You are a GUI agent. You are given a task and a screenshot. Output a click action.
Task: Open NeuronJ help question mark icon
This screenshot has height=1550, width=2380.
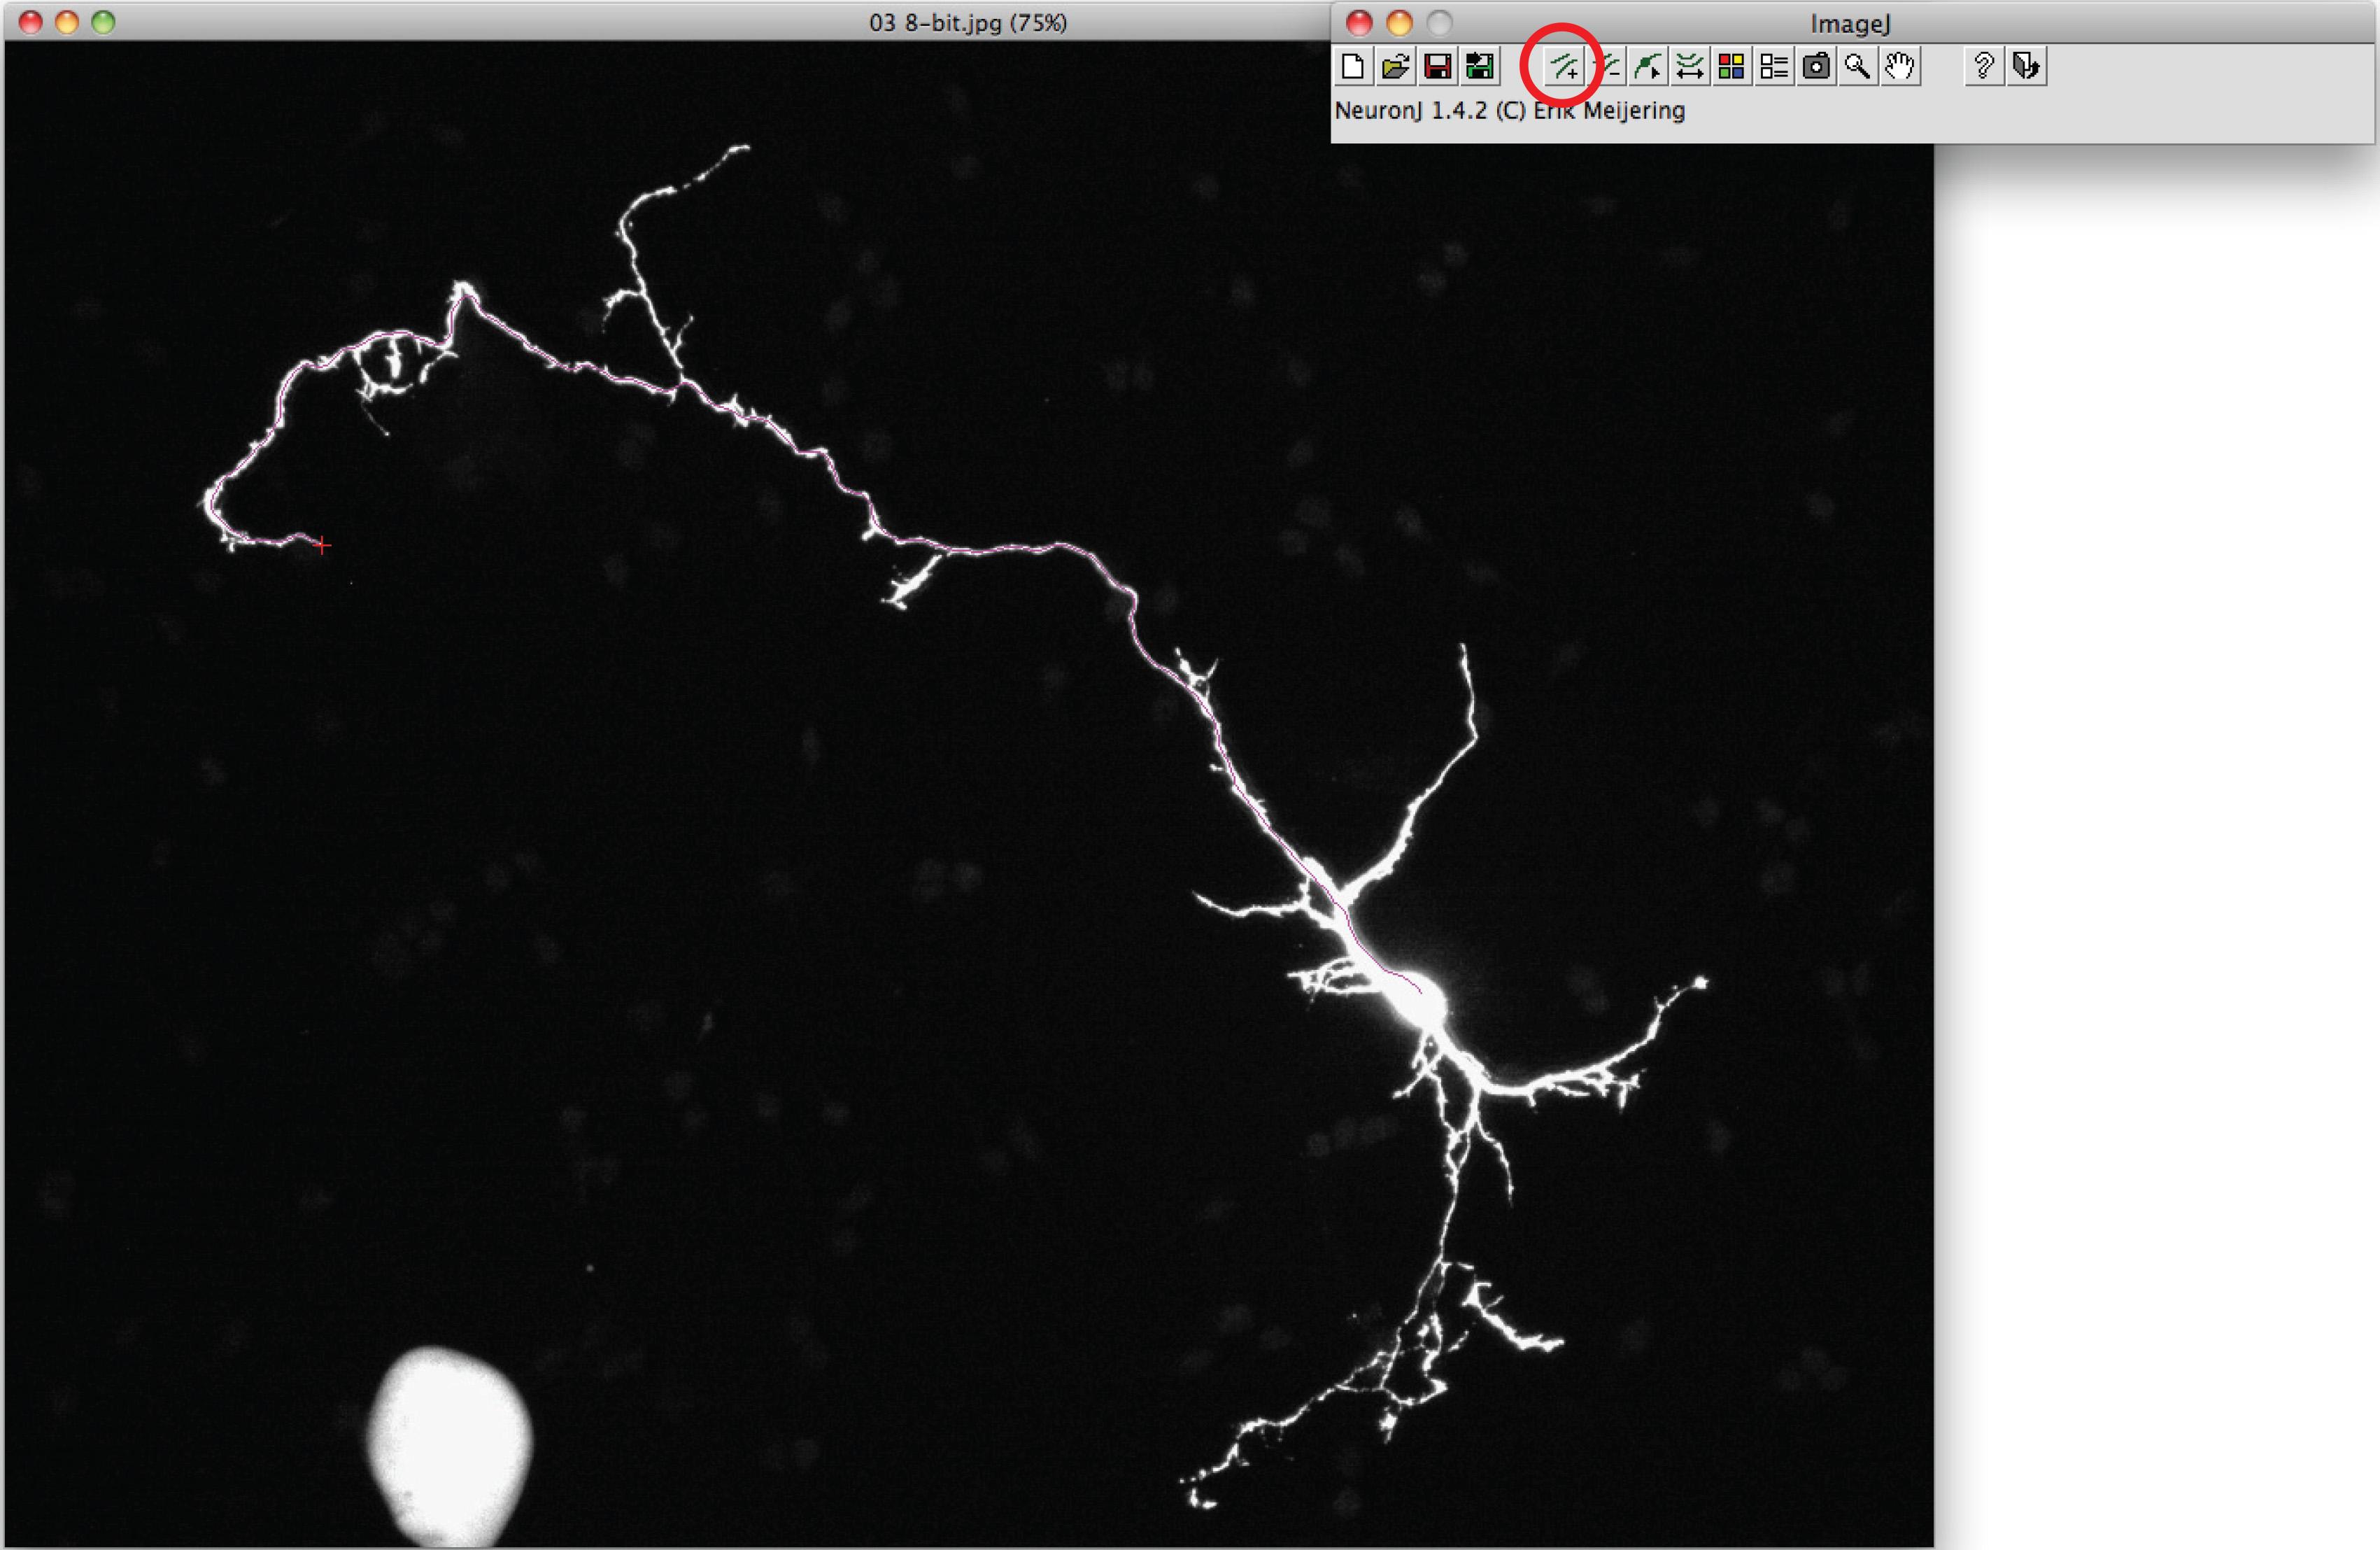tap(1984, 67)
